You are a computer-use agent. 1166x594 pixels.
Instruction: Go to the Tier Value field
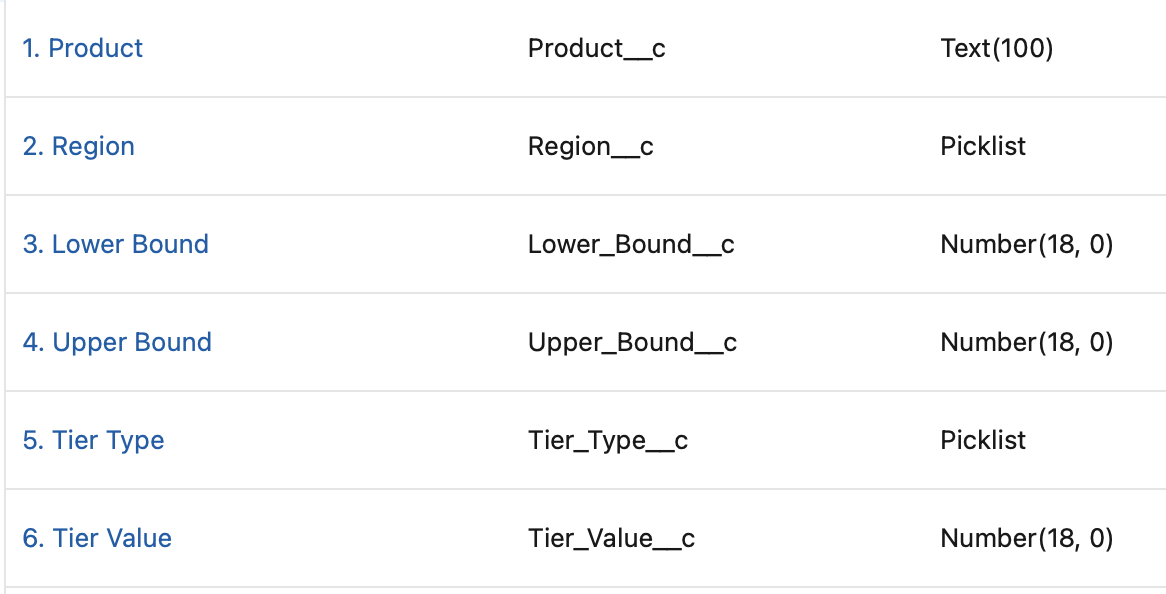click(x=97, y=538)
